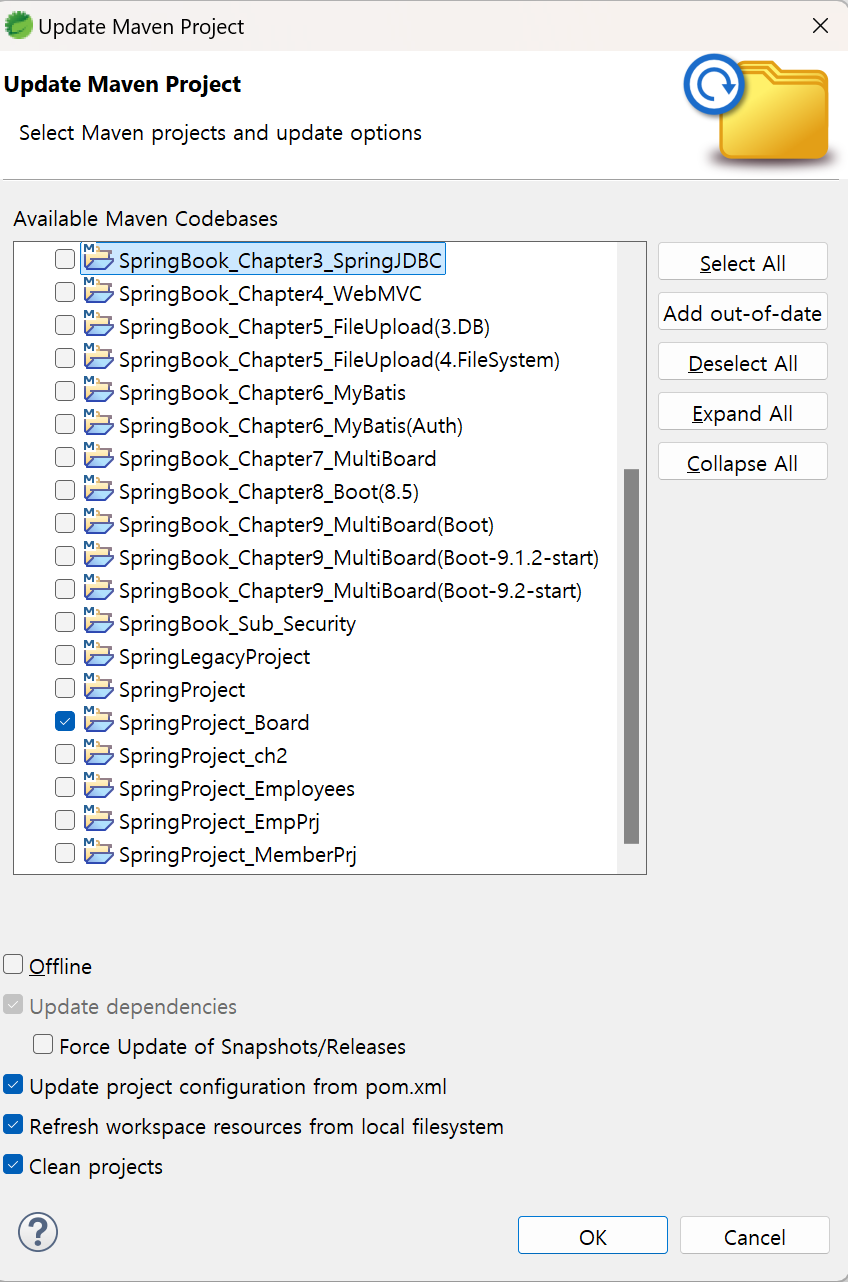The height and width of the screenshot is (1282, 848).
Task: Select the SpringBook_Chapter6_MyBatis(Auth) row text
Action: (291, 425)
